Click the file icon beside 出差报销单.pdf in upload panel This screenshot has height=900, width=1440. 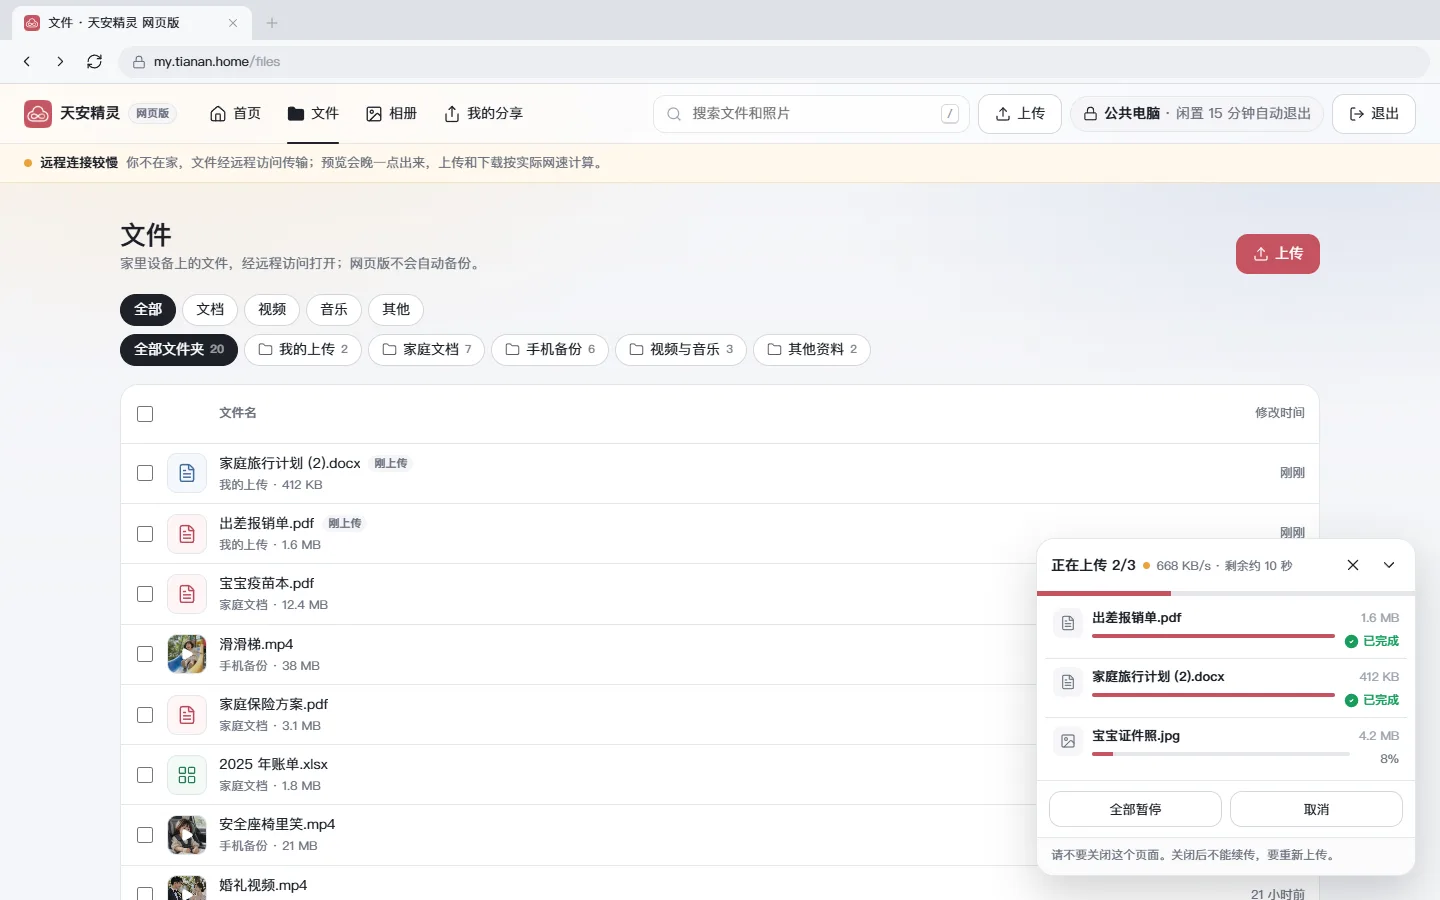click(x=1068, y=623)
